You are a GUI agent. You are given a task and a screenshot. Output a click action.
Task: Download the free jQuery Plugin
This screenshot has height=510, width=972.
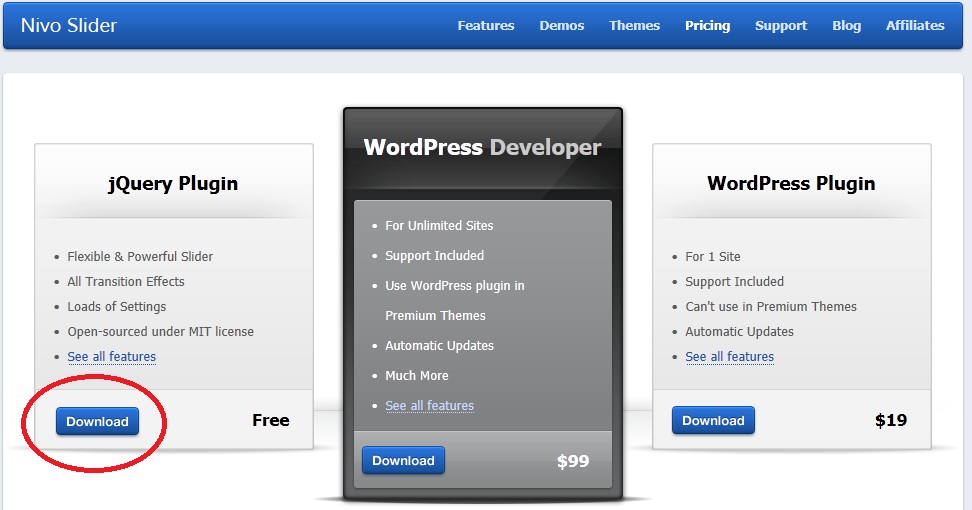97,421
